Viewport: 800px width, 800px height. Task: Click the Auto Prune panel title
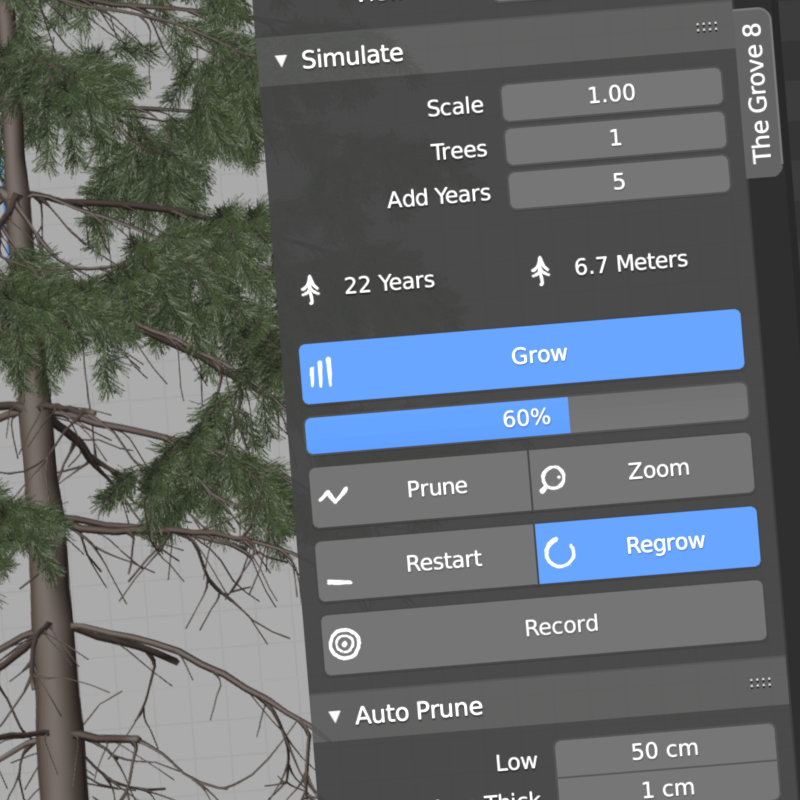pos(419,711)
